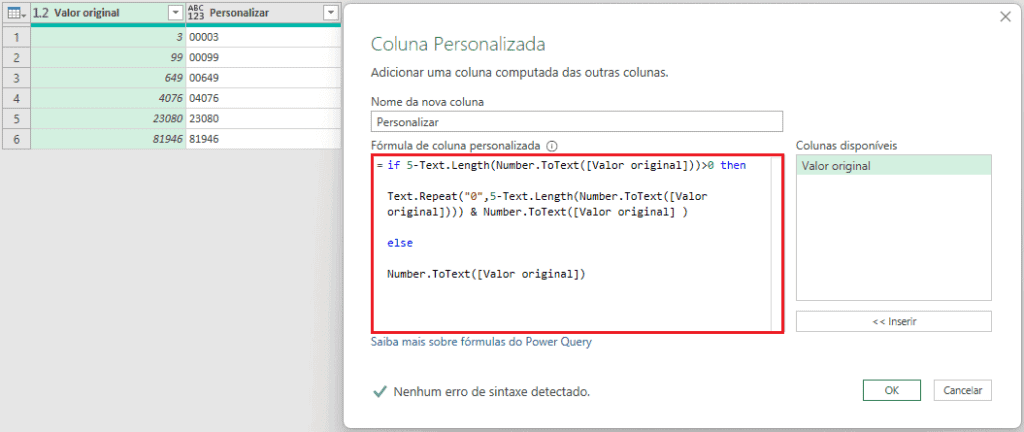Click cell with value 00649
The image size is (1024, 432).
tap(263, 78)
